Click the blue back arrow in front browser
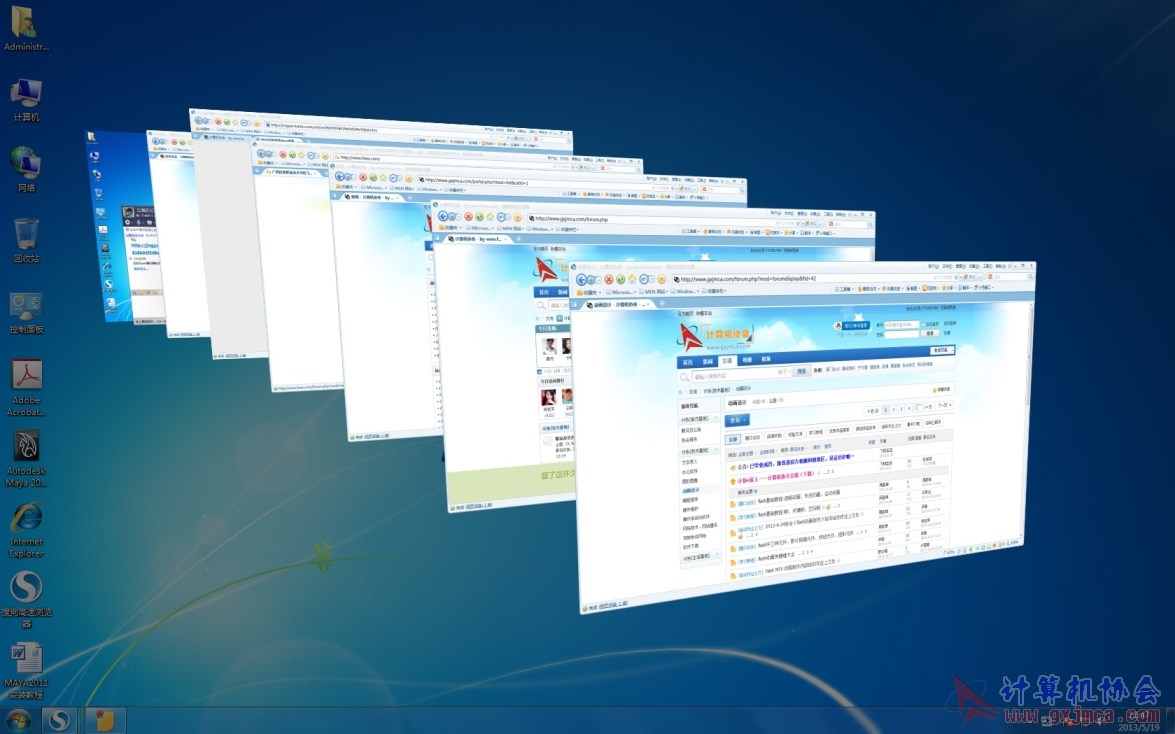Viewport: 1175px width, 734px height. tap(582, 280)
